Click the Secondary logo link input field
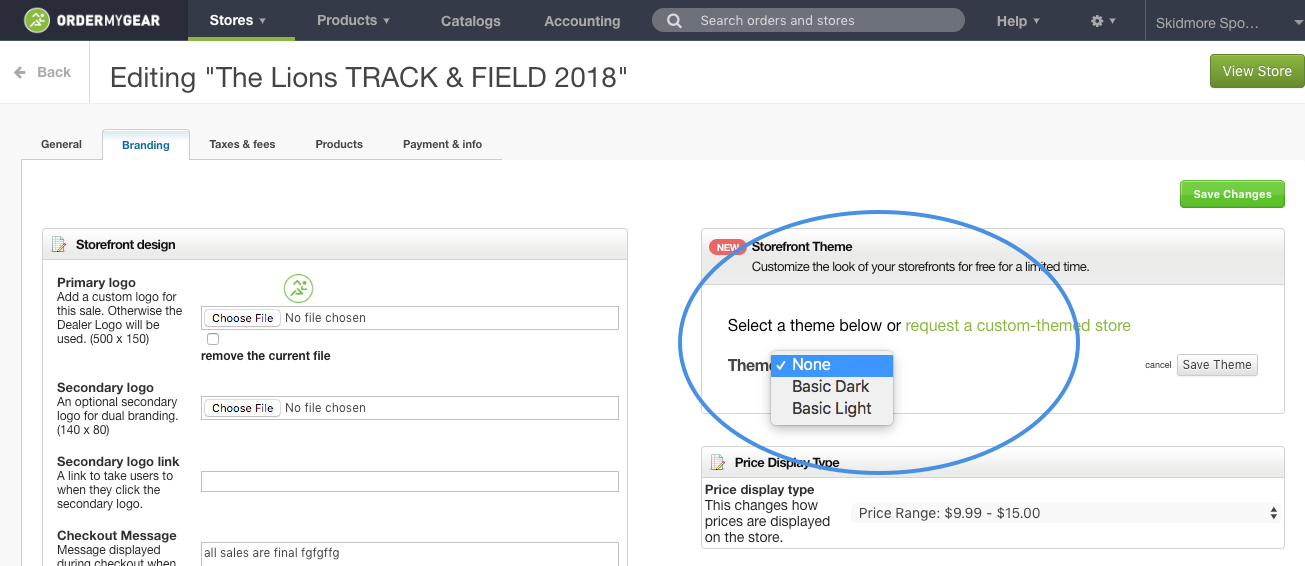The width and height of the screenshot is (1305, 566). click(x=410, y=481)
